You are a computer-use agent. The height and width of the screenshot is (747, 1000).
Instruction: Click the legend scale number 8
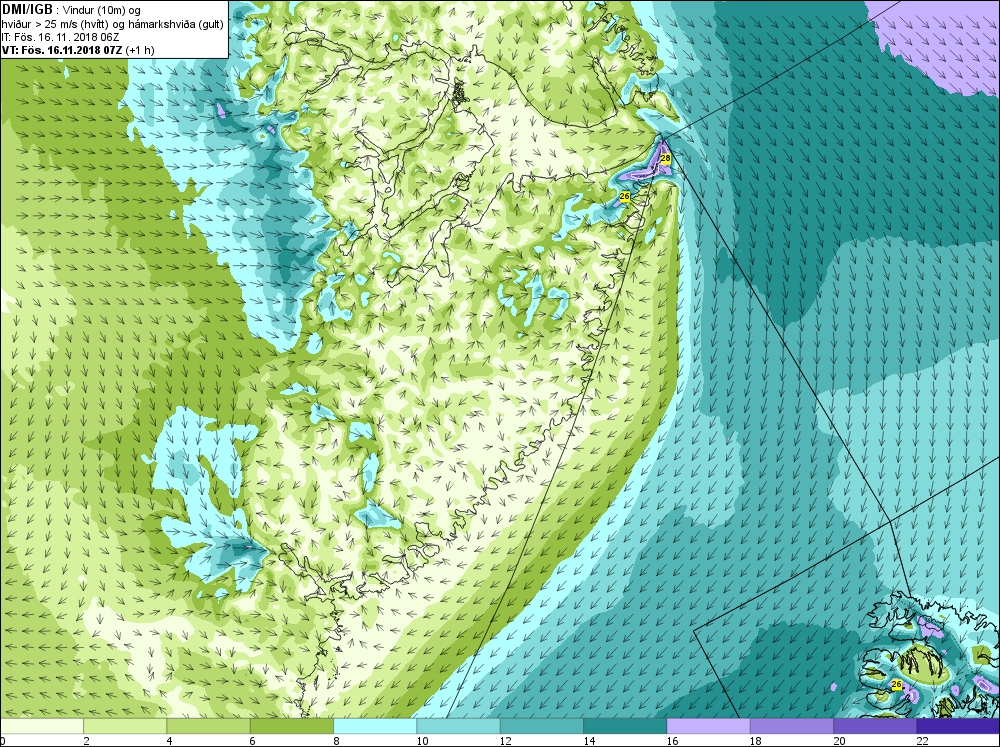336,741
